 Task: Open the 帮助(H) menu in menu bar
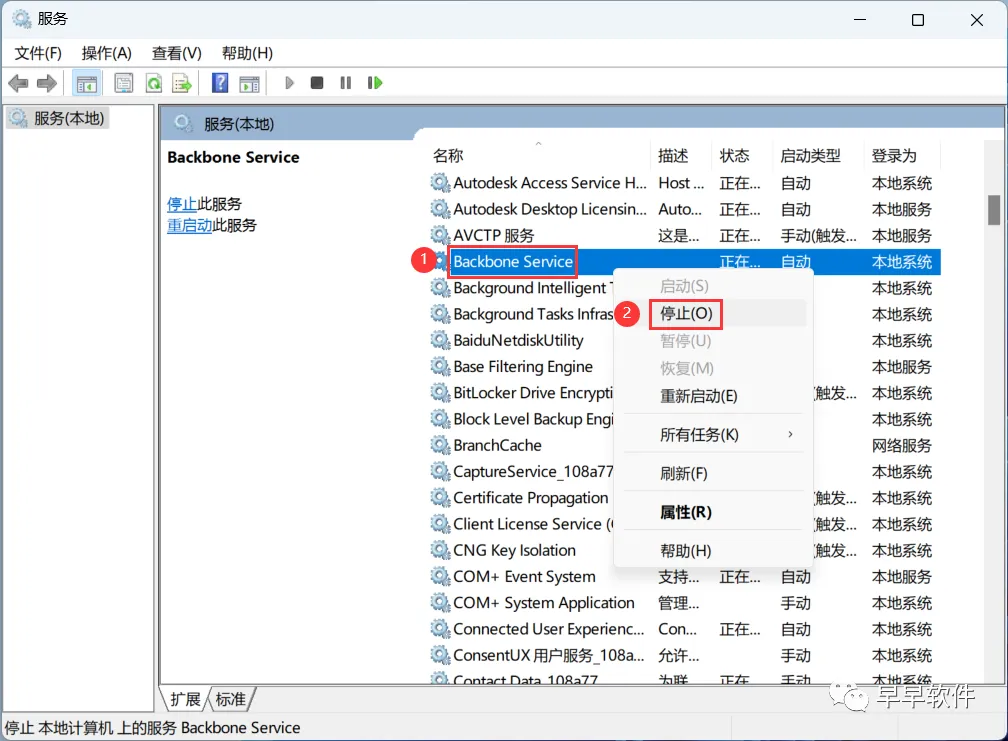tap(248, 53)
